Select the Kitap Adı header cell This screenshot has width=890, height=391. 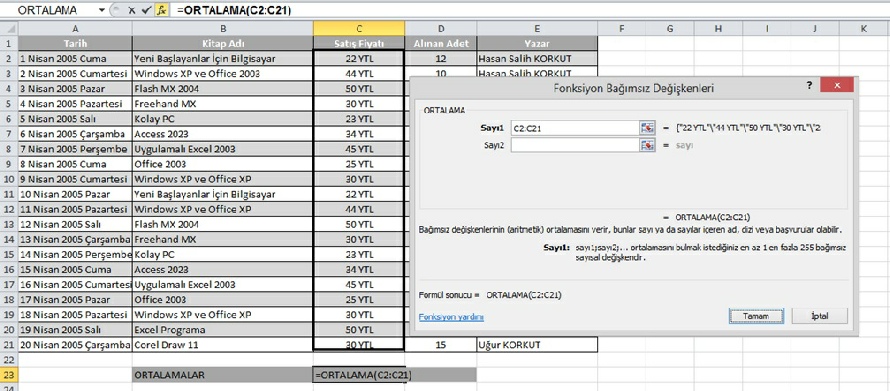[222, 43]
